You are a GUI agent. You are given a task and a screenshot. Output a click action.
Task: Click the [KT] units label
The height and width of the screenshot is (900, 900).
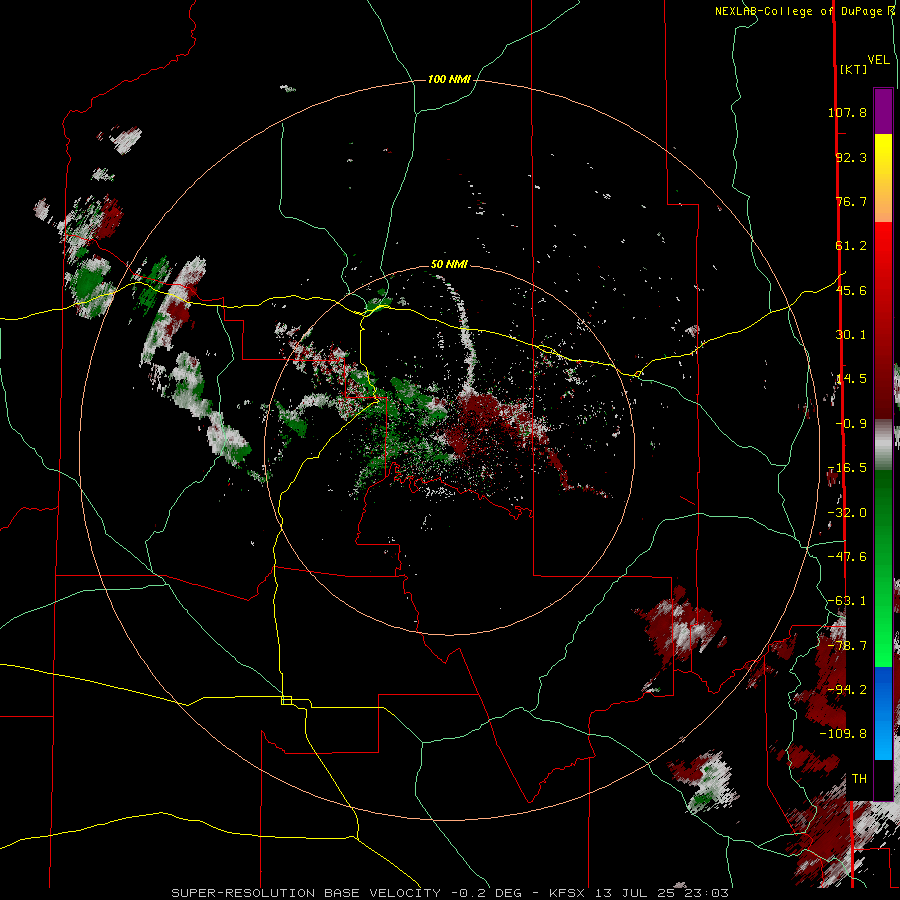(x=853, y=69)
